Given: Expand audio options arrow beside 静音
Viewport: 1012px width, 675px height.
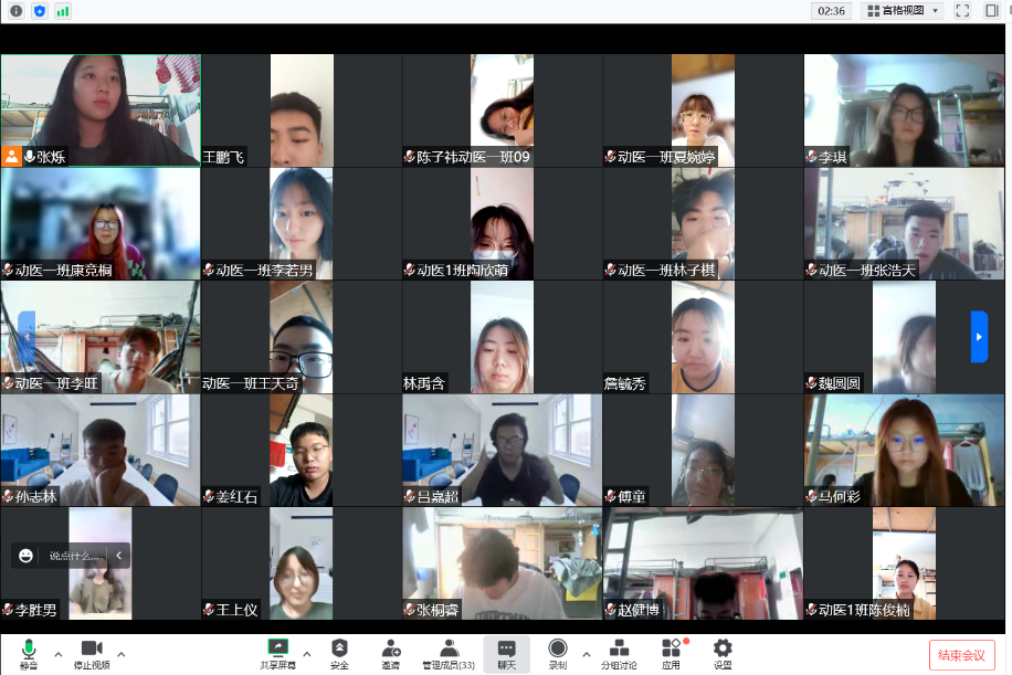Looking at the screenshot, I should pyautogui.click(x=58, y=655).
